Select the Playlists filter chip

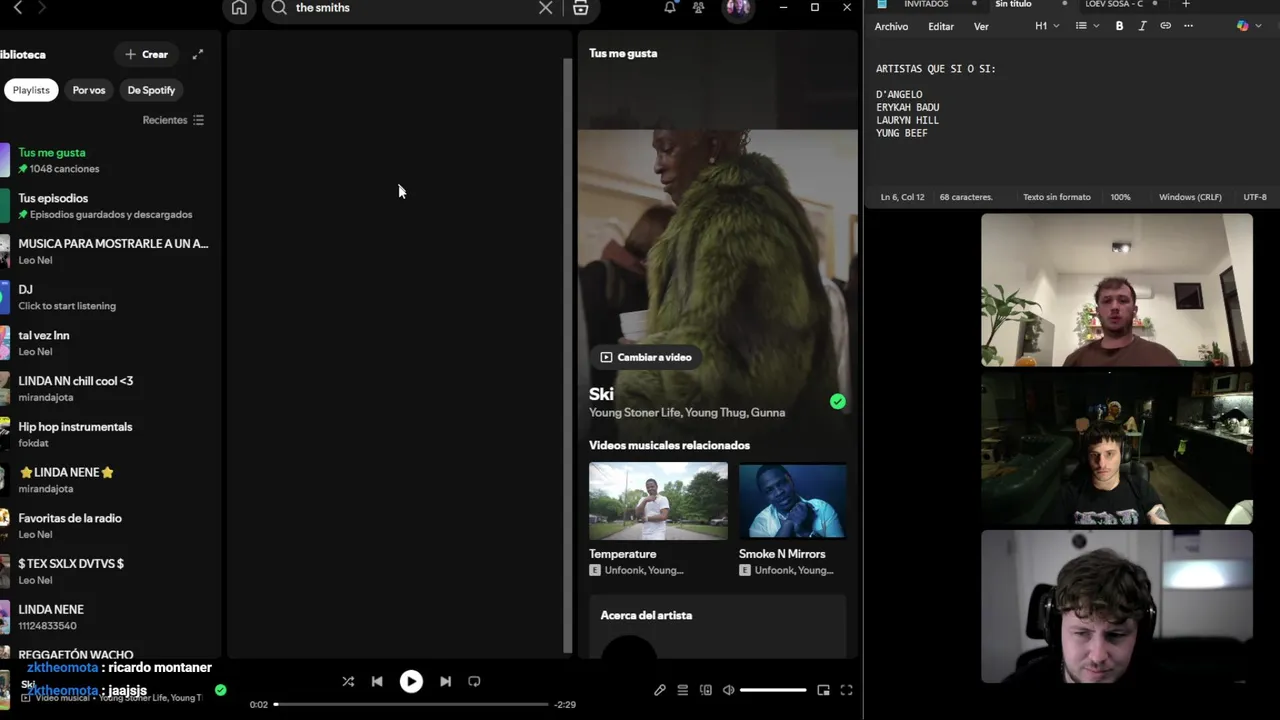pos(31,90)
